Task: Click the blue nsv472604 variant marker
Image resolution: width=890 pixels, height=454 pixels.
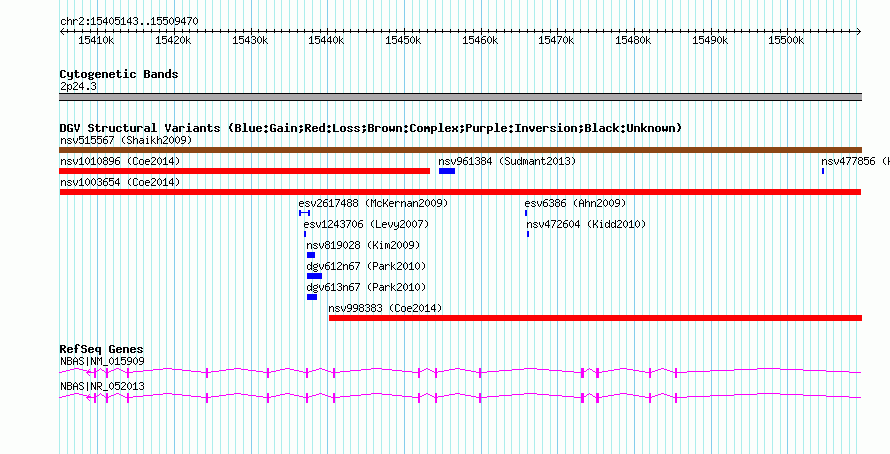Action: (528, 234)
